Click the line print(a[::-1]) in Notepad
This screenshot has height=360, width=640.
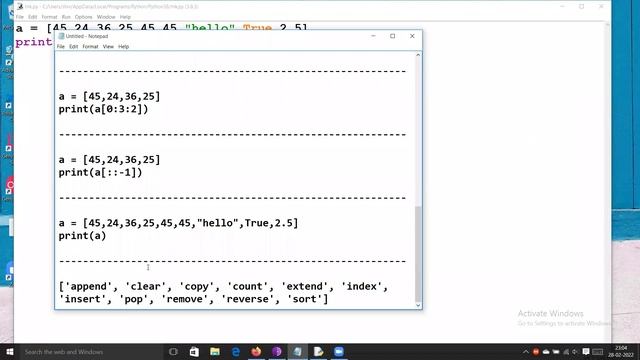tap(100, 173)
